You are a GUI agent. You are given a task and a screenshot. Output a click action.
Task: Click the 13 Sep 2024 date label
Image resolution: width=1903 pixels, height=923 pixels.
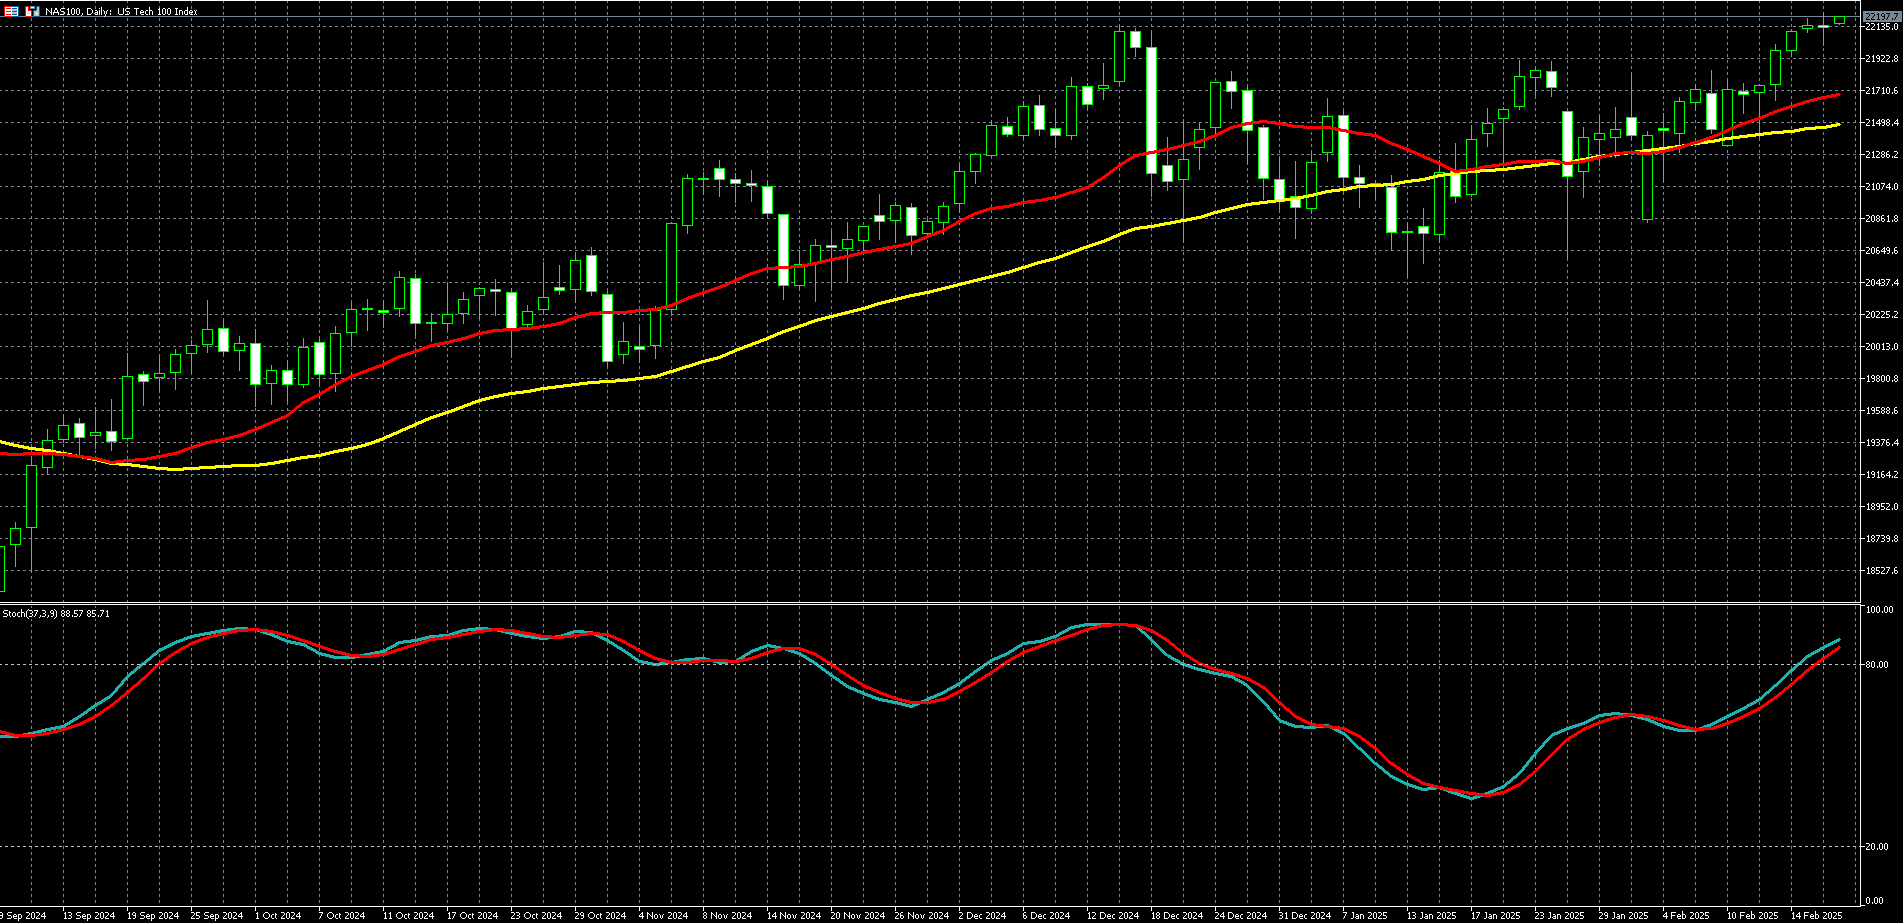click(x=88, y=915)
